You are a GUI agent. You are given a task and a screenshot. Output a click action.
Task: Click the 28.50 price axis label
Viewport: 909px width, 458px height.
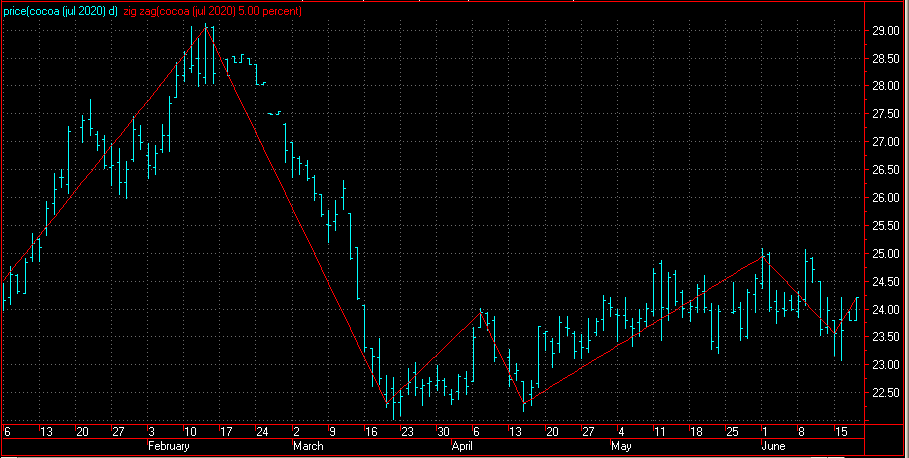point(886,59)
